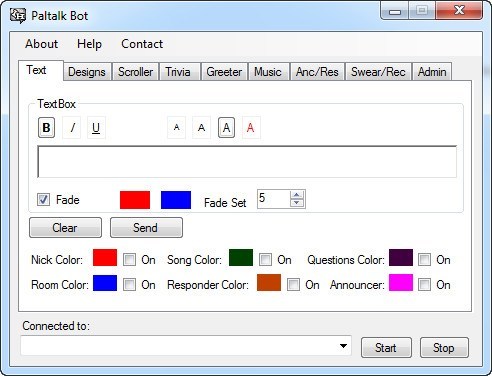The width and height of the screenshot is (492, 376).
Task: Enable the Questions Color On checkbox
Action: pos(424,259)
